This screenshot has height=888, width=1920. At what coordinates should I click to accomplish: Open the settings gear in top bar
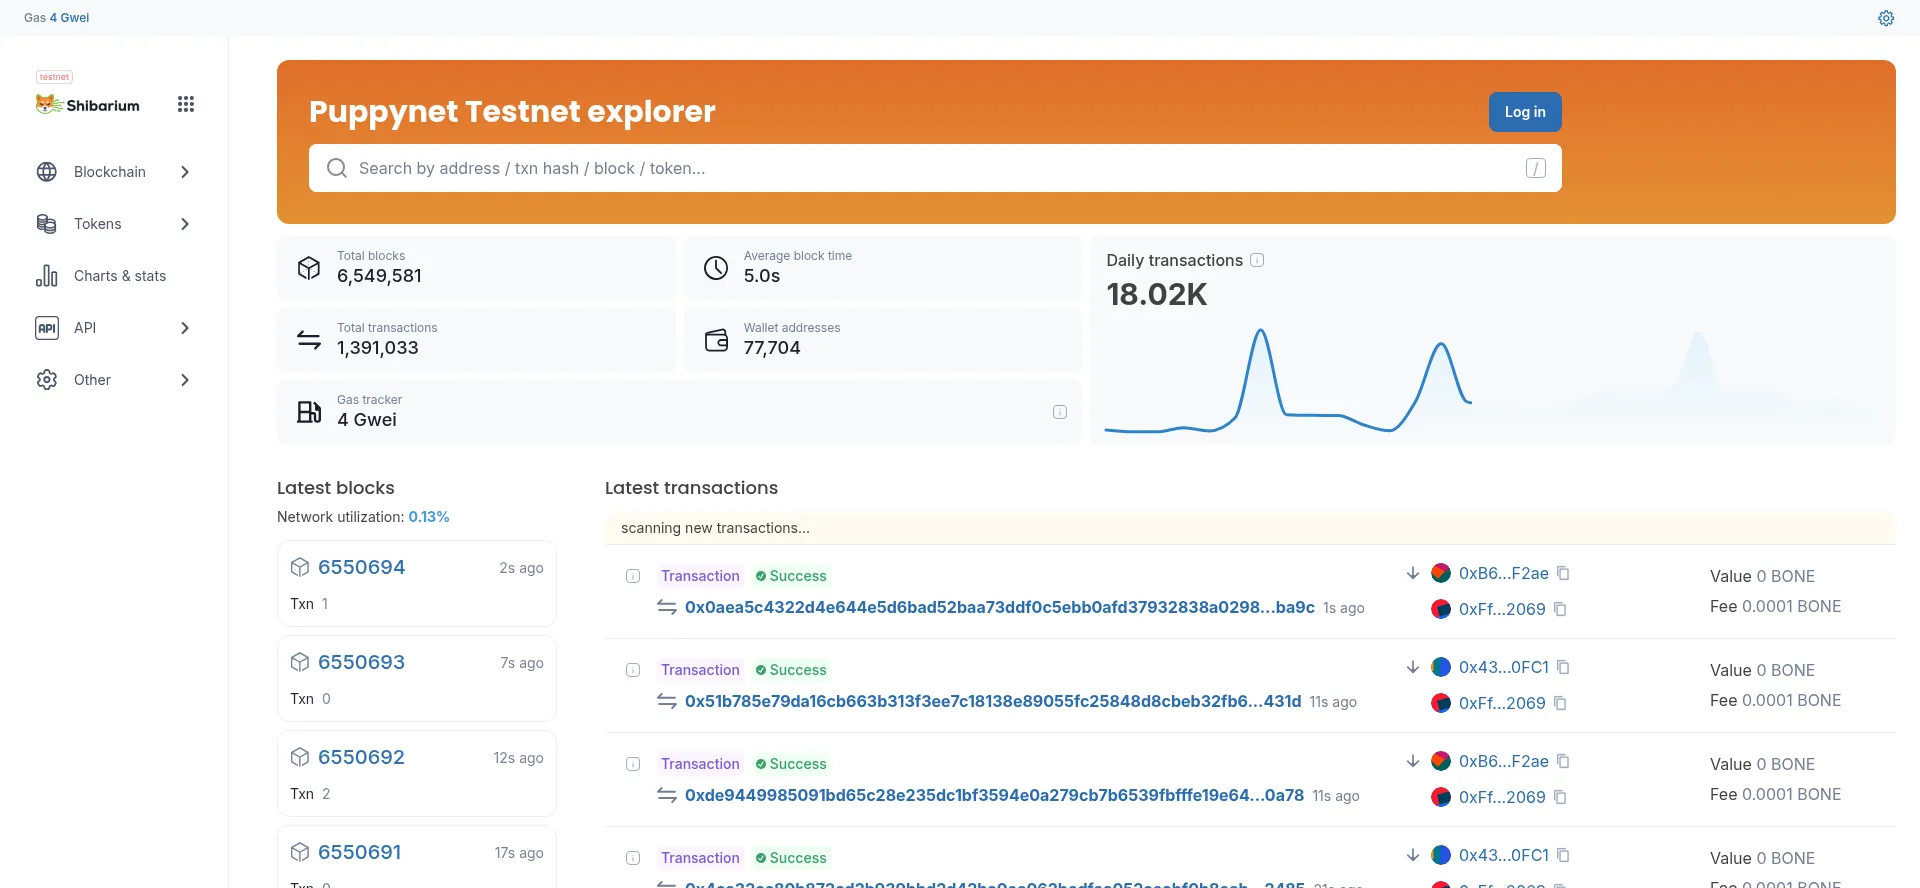point(1886,18)
